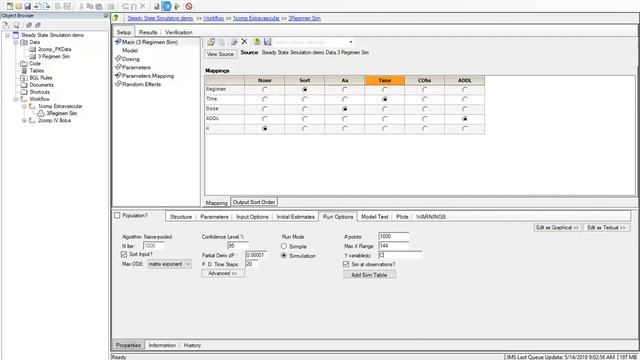The width and height of the screenshot is (640, 360).
Task: Switch to the Verification tab
Action: (x=178, y=32)
